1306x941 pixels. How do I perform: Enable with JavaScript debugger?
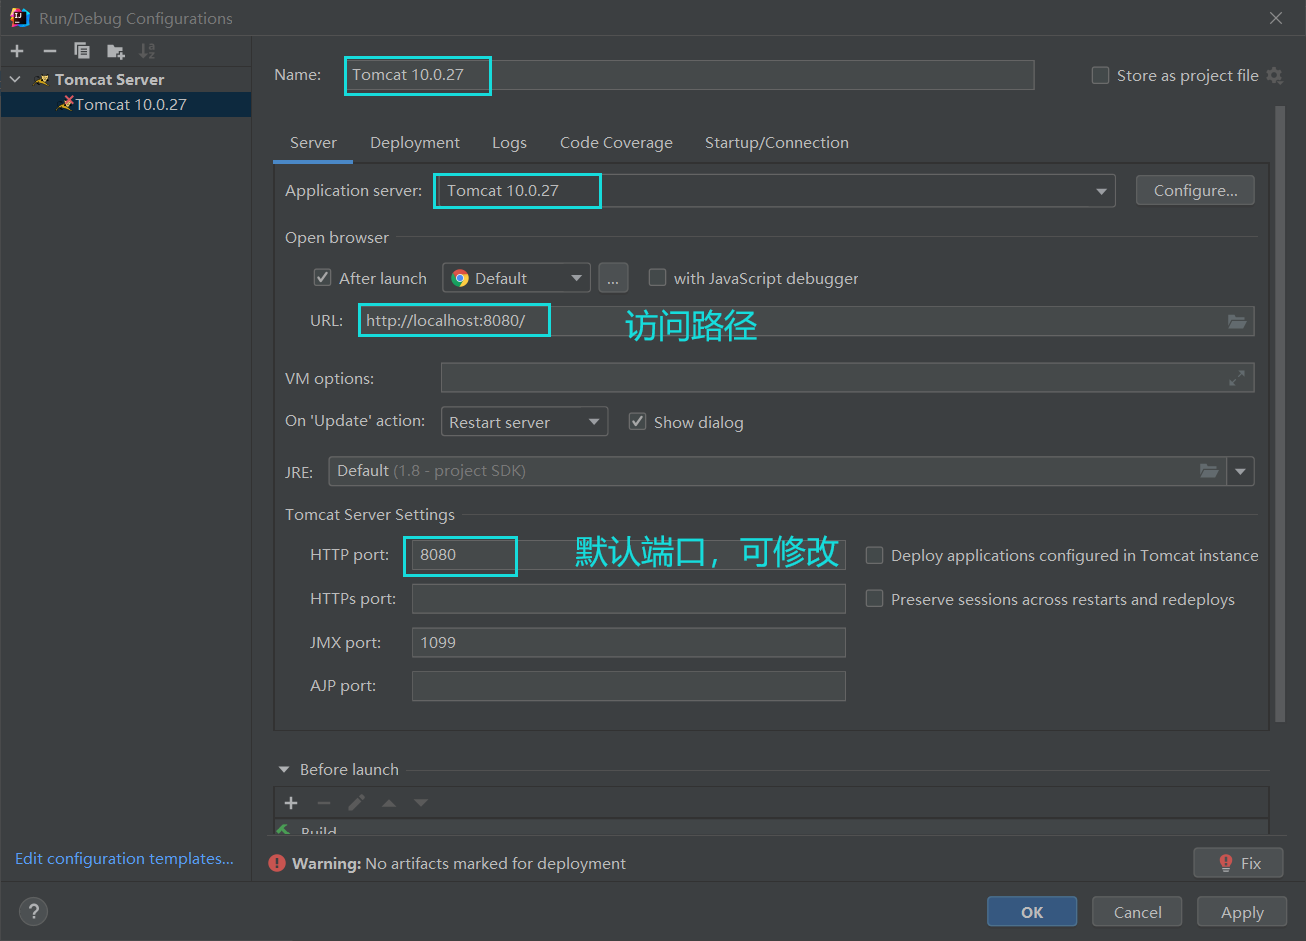pyautogui.click(x=657, y=278)
